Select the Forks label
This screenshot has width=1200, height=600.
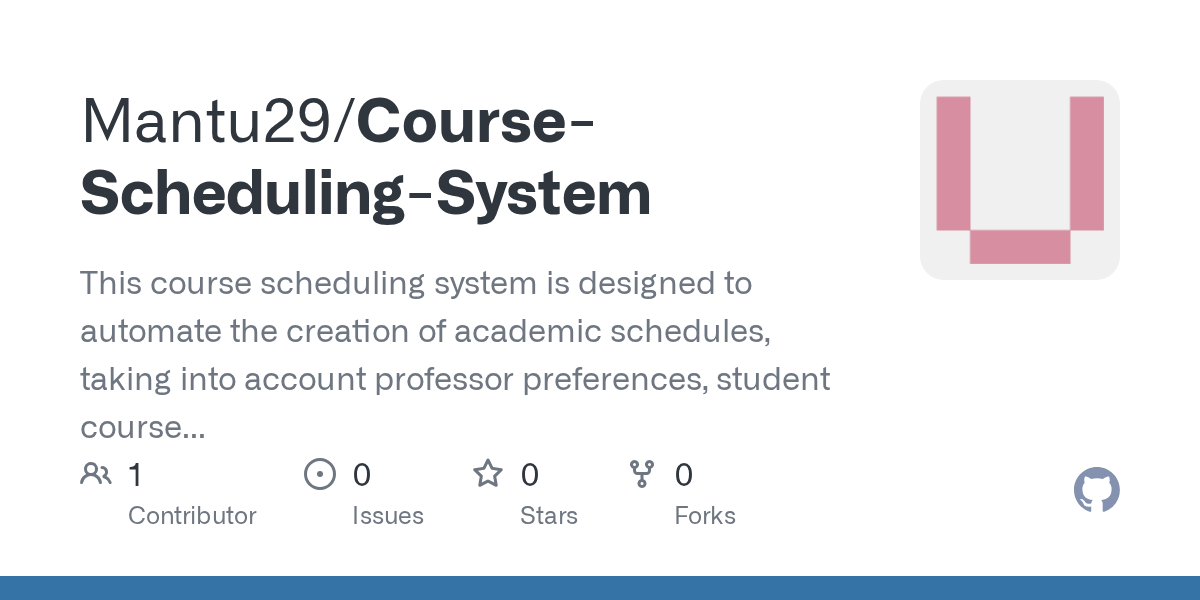point(705,516)
